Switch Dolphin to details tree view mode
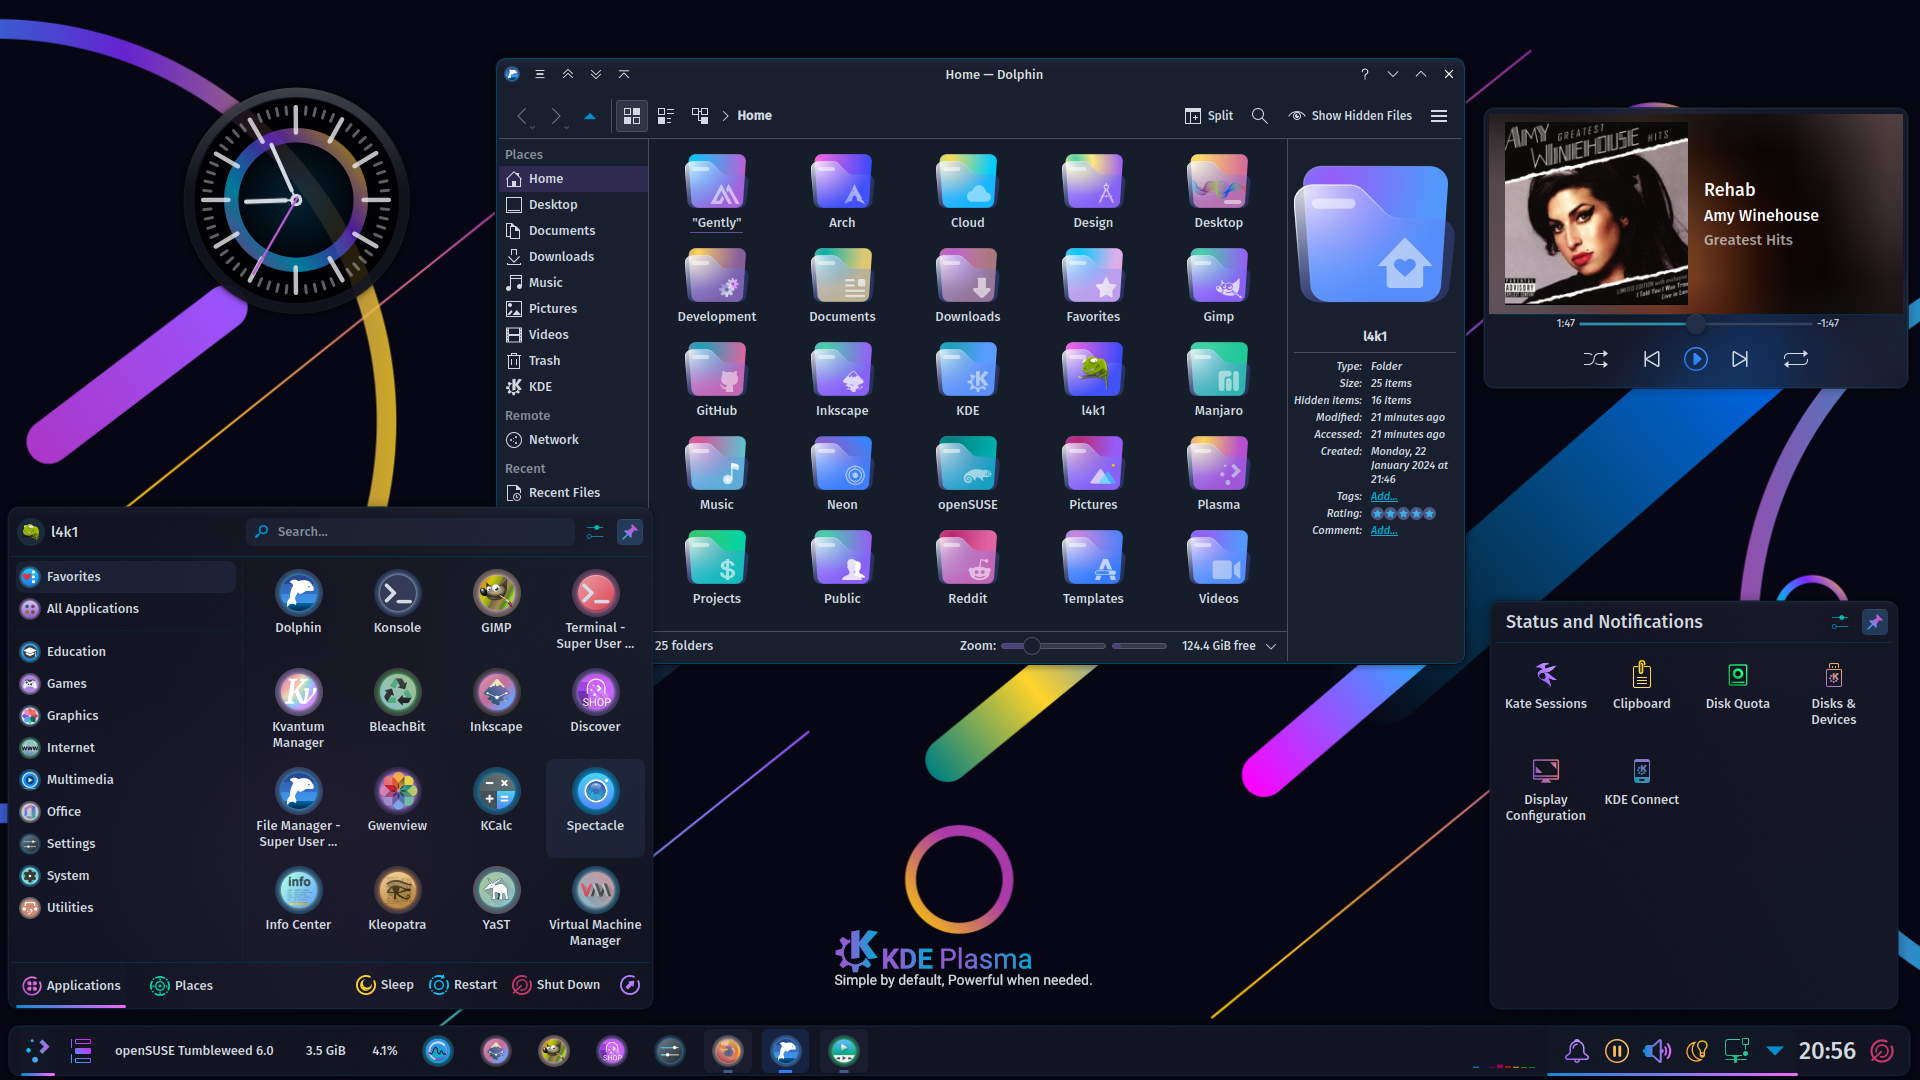Screen dimensions: 1920x1080 tap(700, 116)
